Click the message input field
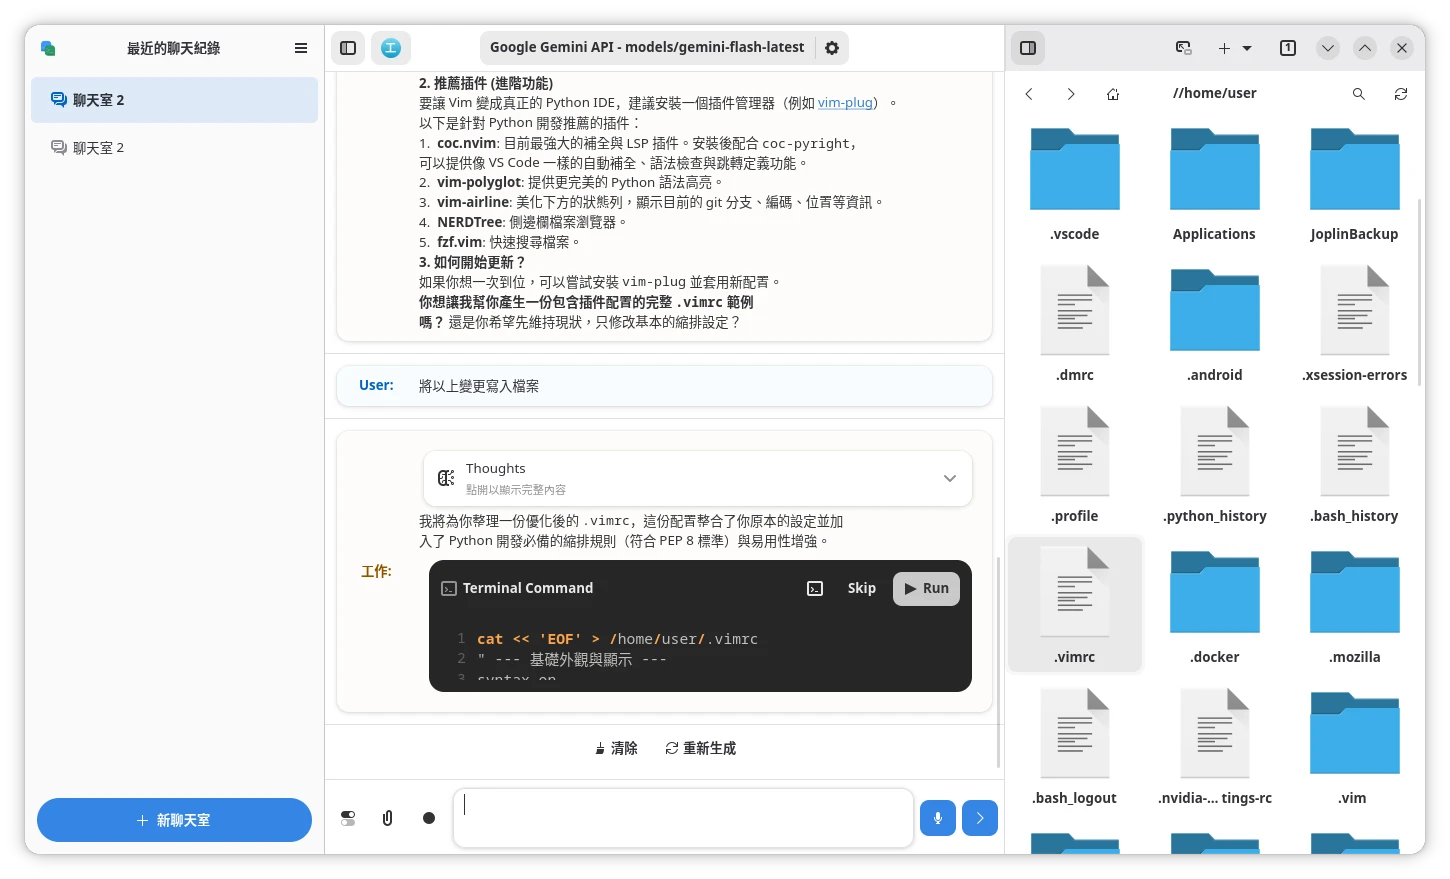Image resolution: width=1450 pixels, height=879 pixels. coord(683,818)
